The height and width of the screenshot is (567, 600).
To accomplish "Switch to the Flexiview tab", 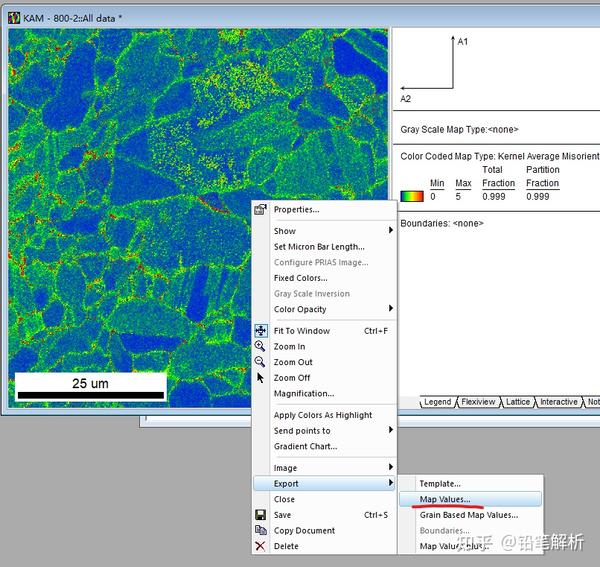I will click(x=478, y=402).
